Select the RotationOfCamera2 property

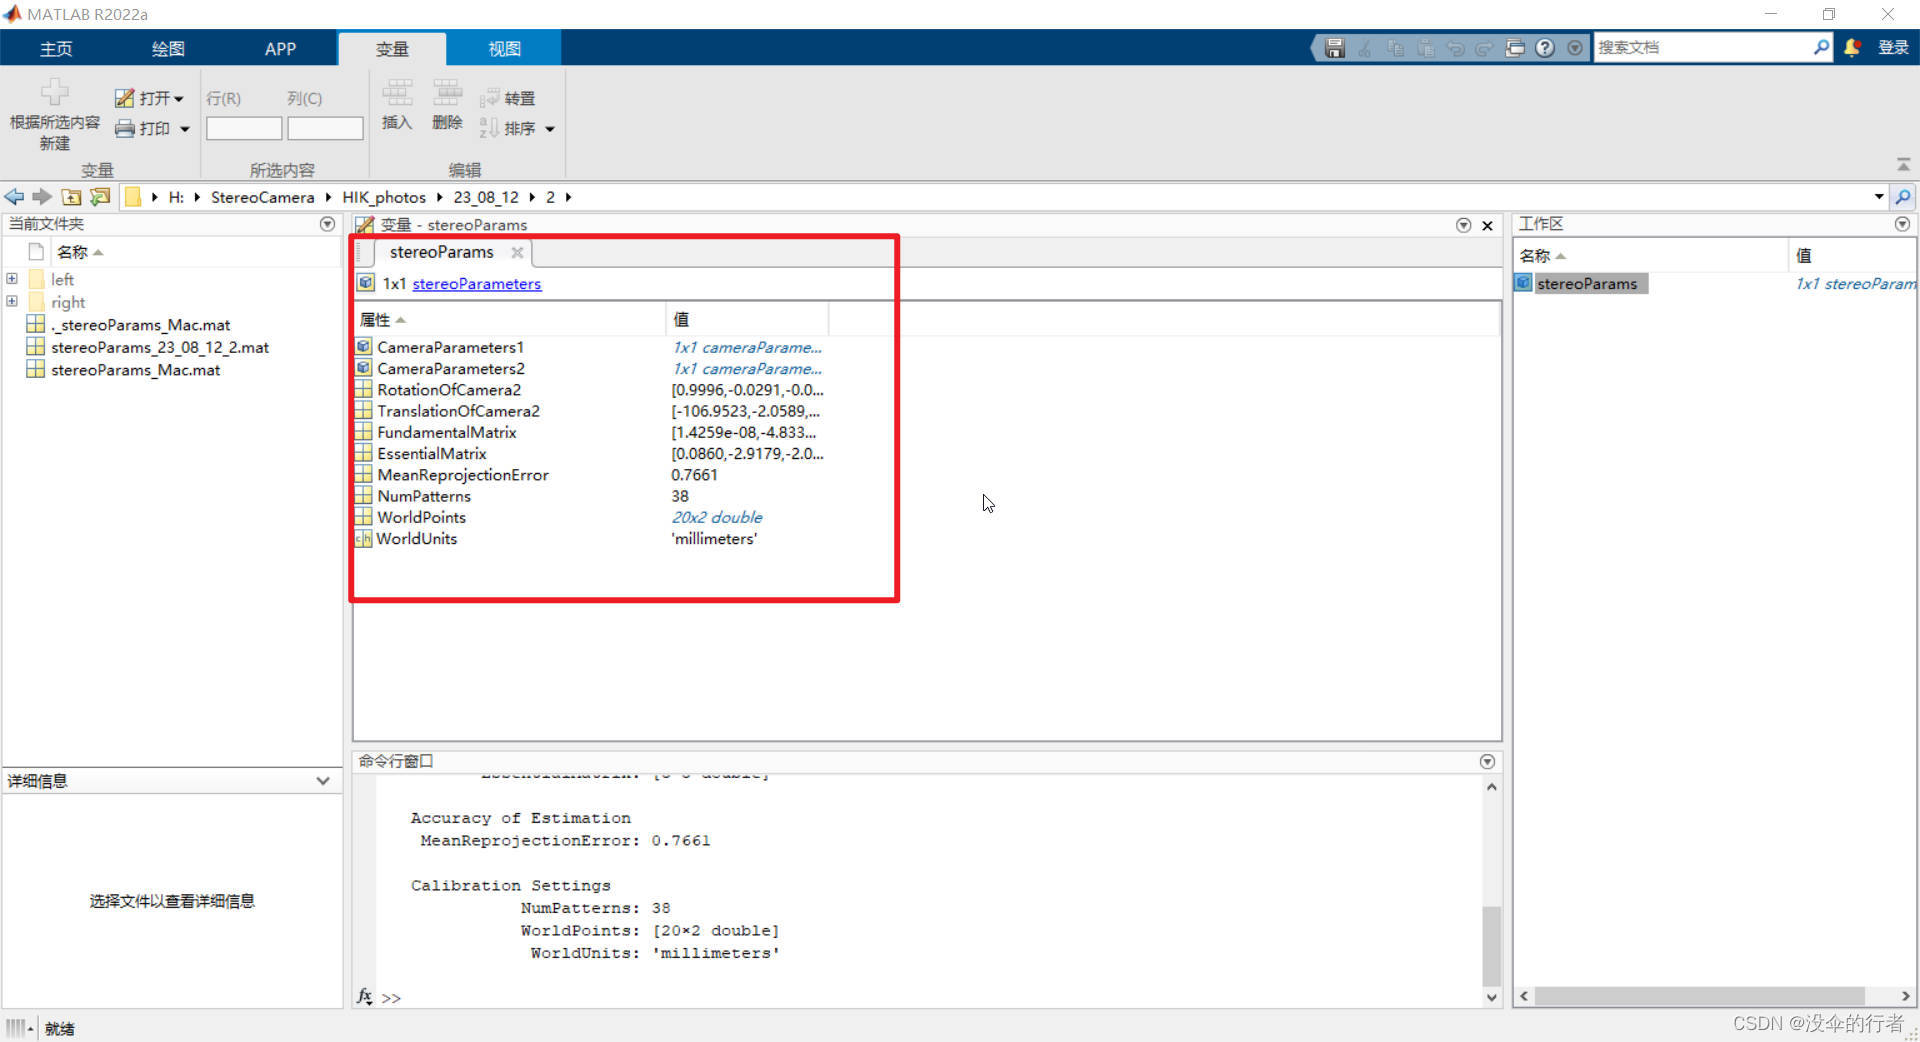(449, 390)
